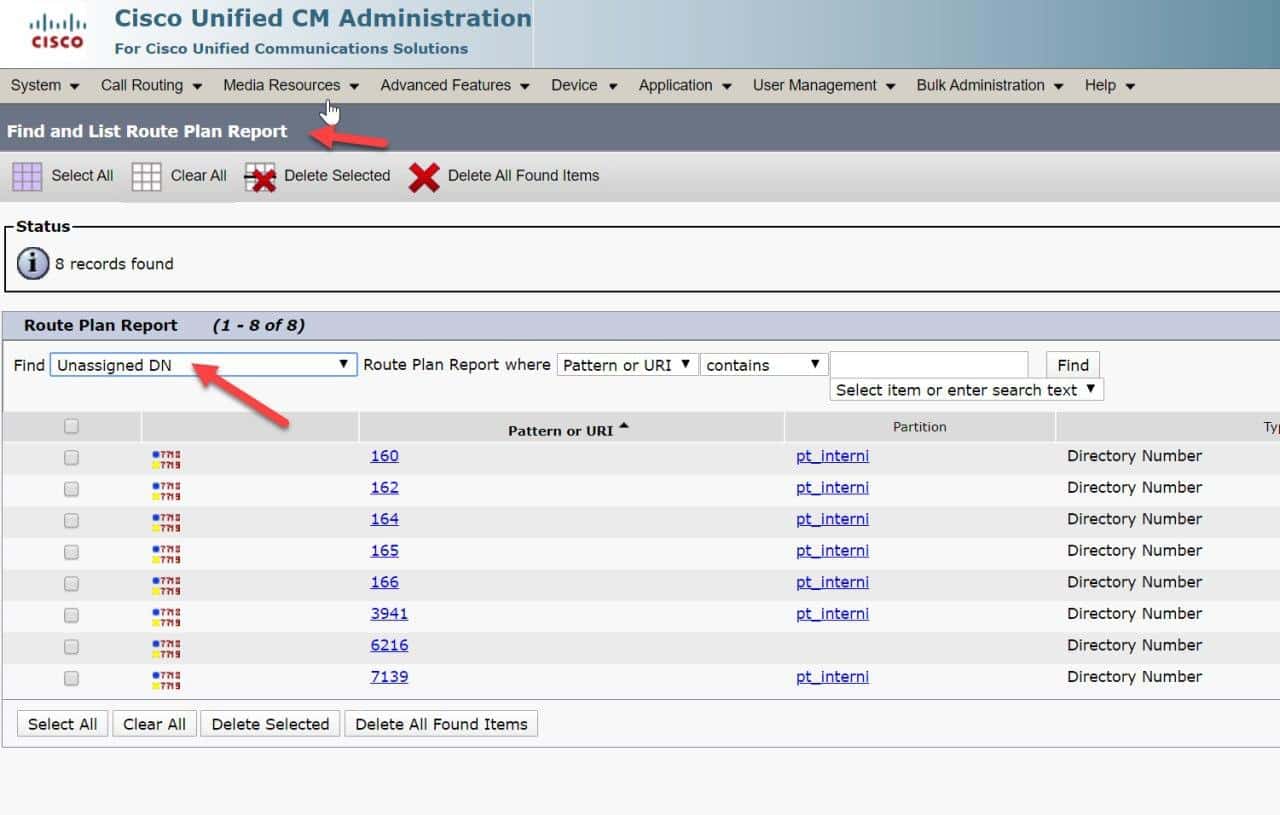Click the bottom Delete Selected button
This screenshot has height=815, width=1280.
270,724
